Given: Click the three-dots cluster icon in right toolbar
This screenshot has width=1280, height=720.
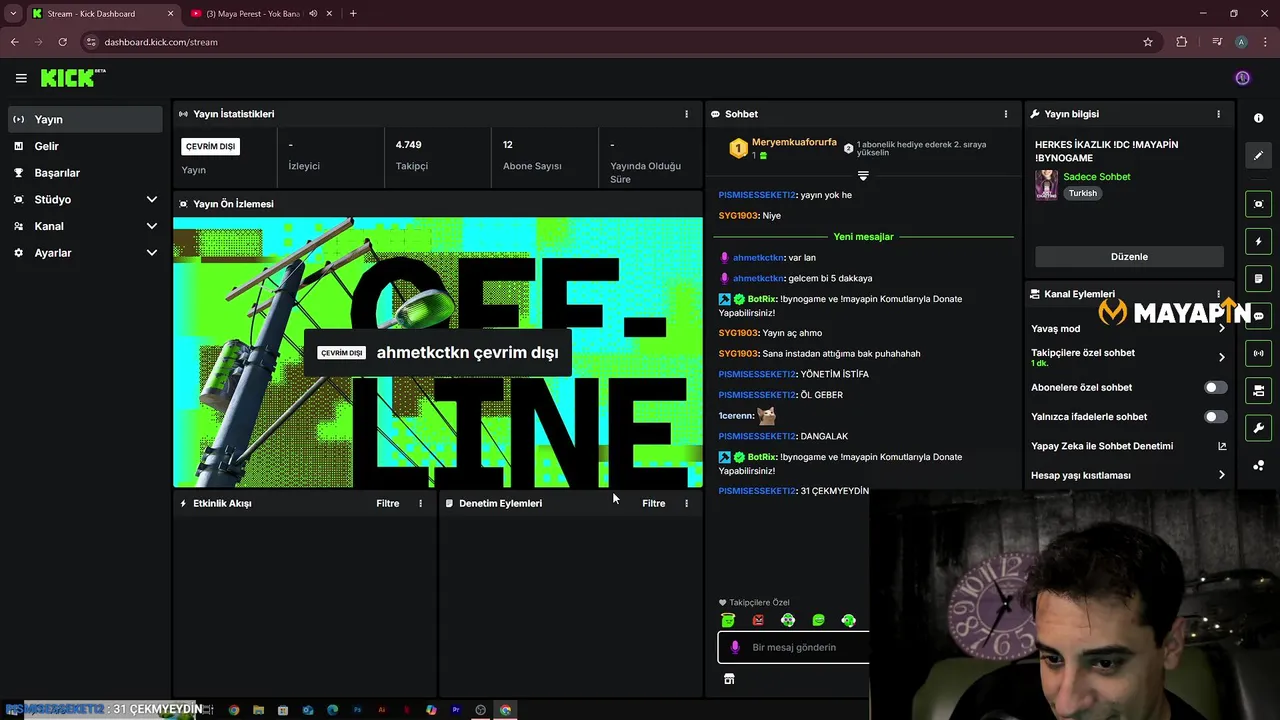Looking at the screenshot, I should click(1258, 465).
